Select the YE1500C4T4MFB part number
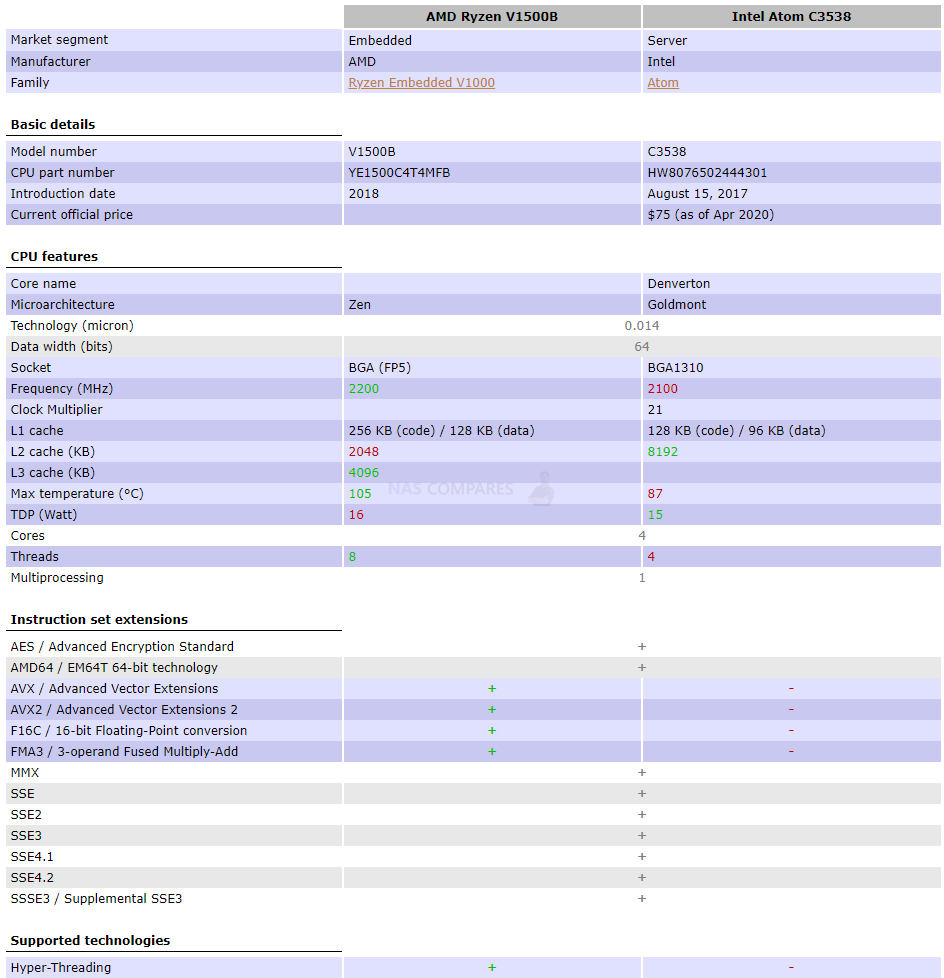 (x=399, y=173)
